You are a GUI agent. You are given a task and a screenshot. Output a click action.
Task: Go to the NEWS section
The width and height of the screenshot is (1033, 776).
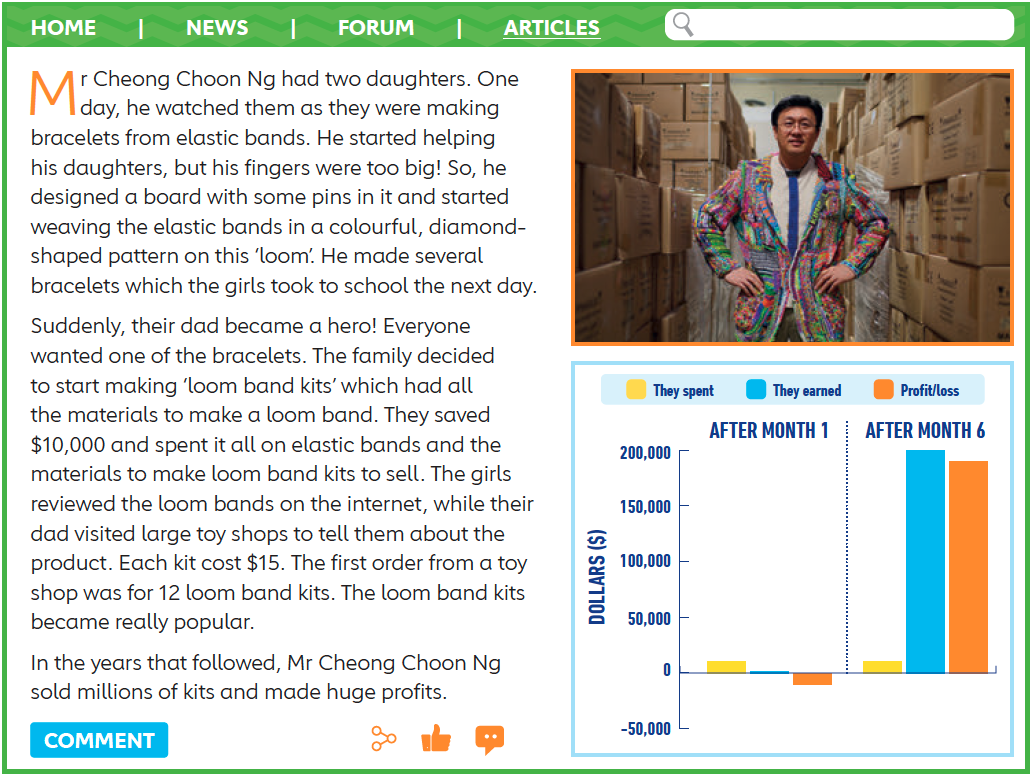(217, 28)
